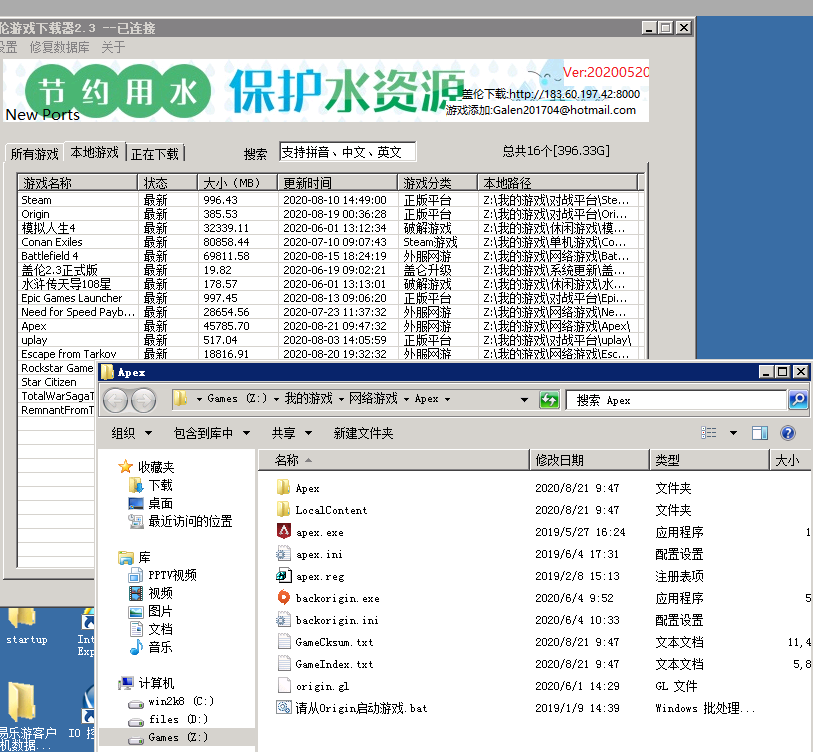Sort games by 大小 (MB) column header

(237, 183)
